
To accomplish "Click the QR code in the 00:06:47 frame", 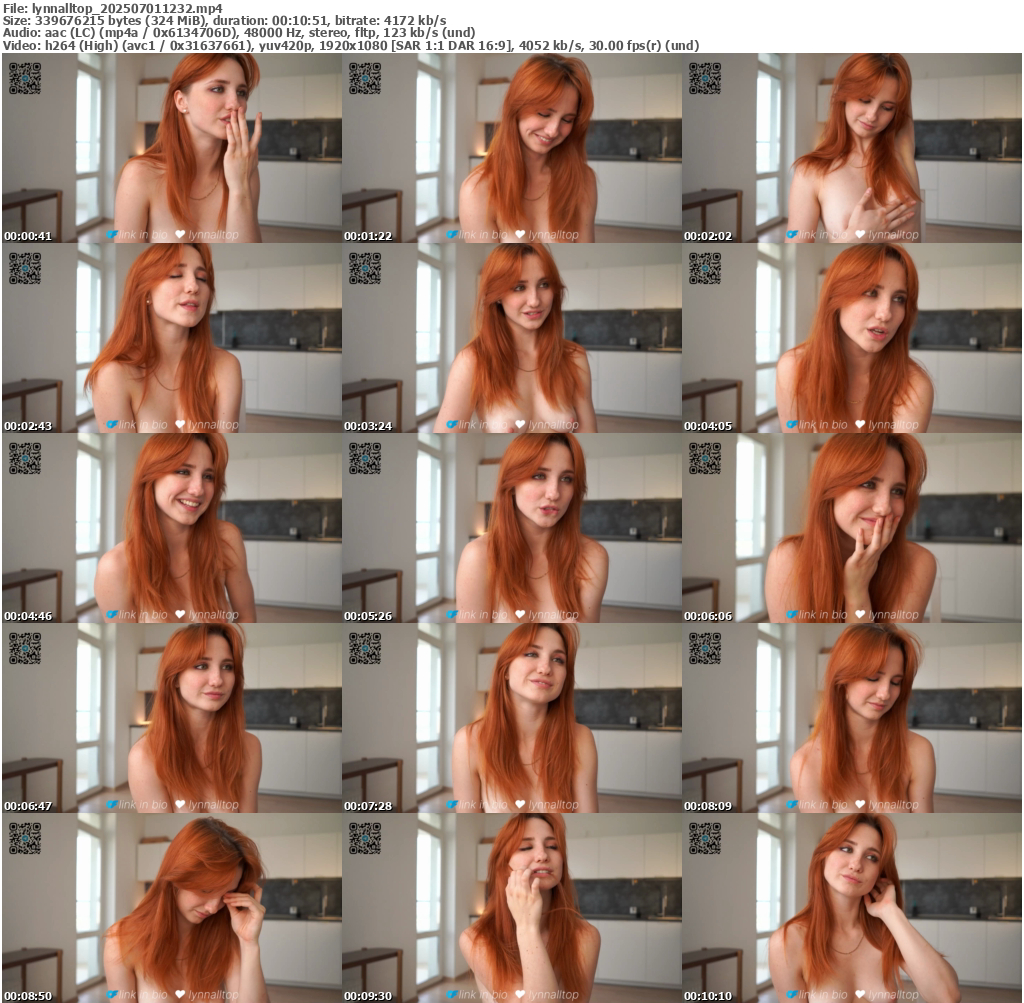I will (x=25, y=648).
